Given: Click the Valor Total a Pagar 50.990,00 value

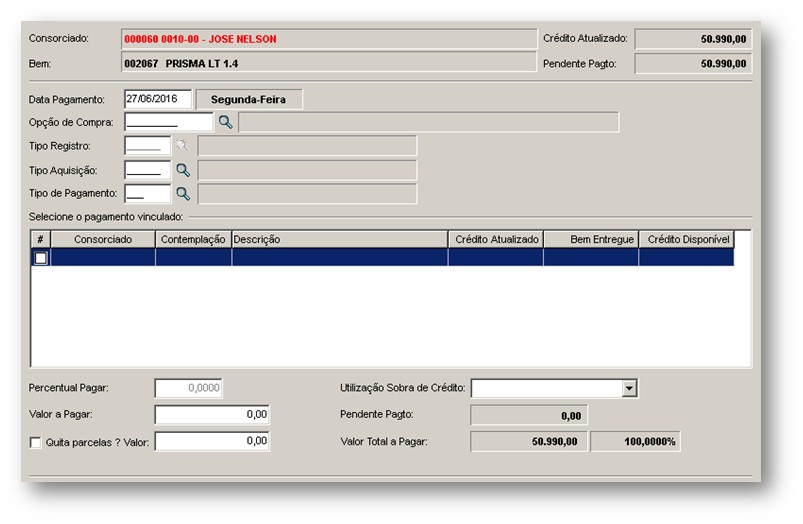Looking at the screenshot, I should [x=529, y=442].
